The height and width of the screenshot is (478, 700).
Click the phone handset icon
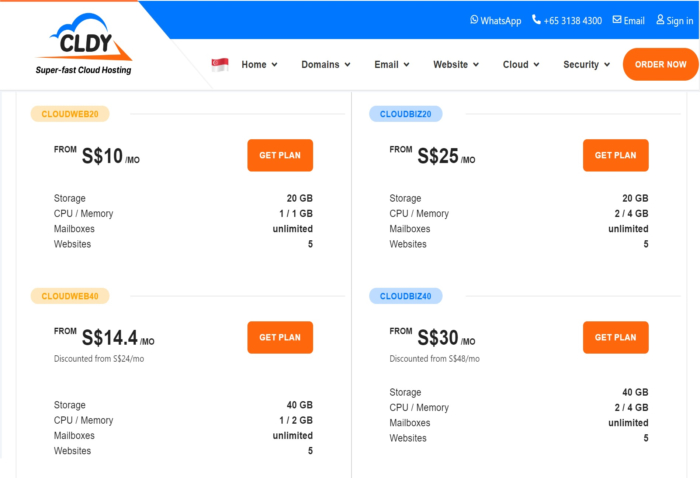[x=536, y=20]
